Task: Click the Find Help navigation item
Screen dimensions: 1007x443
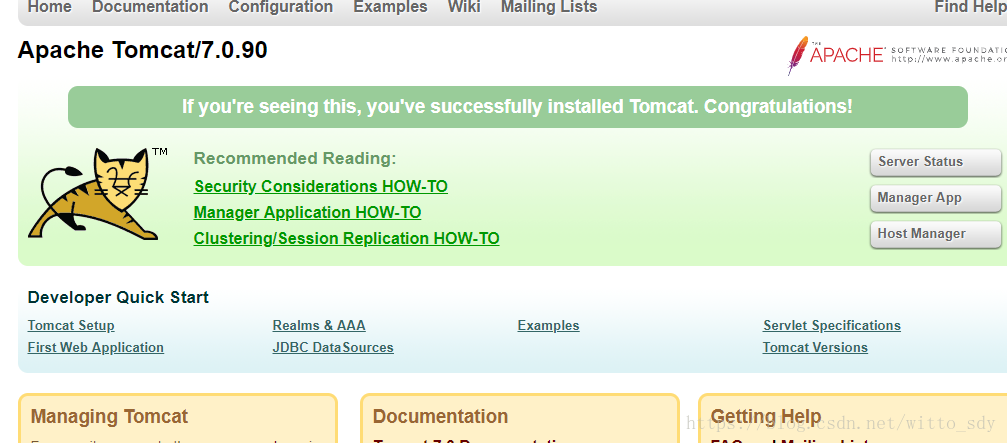Action: click(970, 7)
